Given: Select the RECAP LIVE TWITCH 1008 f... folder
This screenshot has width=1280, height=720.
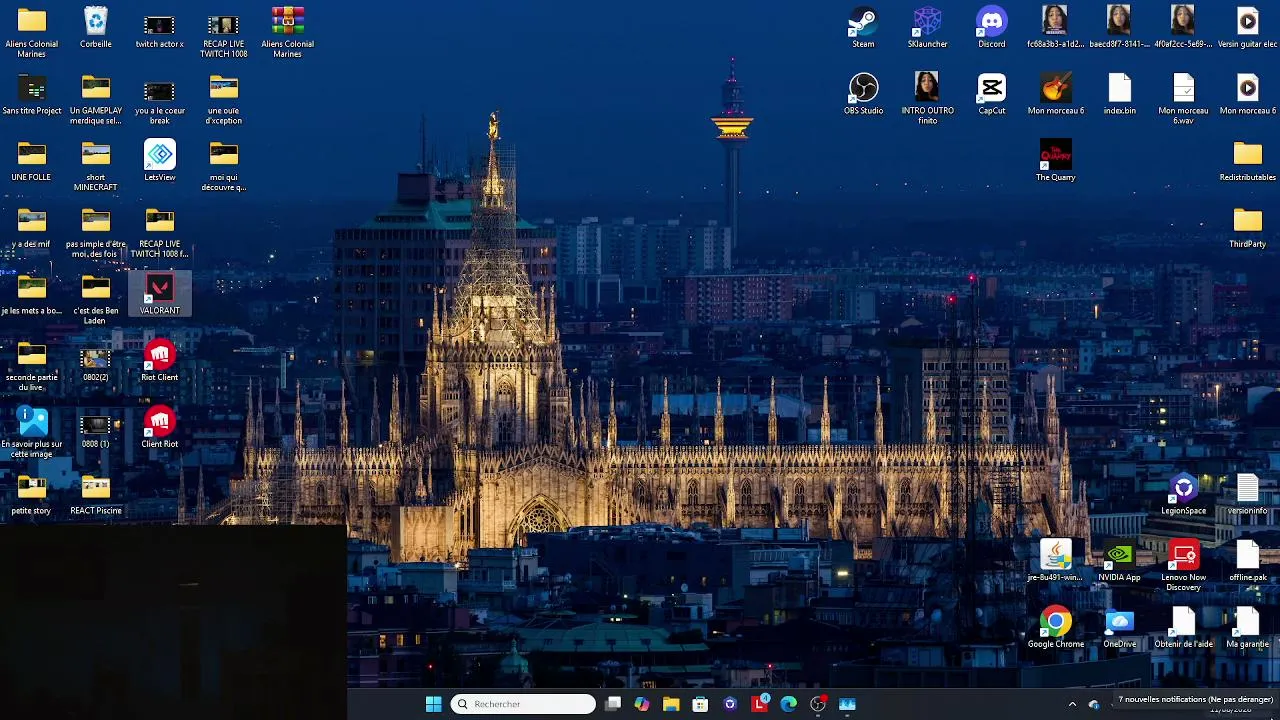Looking at the screenshot, I should [x=160, y=222].
